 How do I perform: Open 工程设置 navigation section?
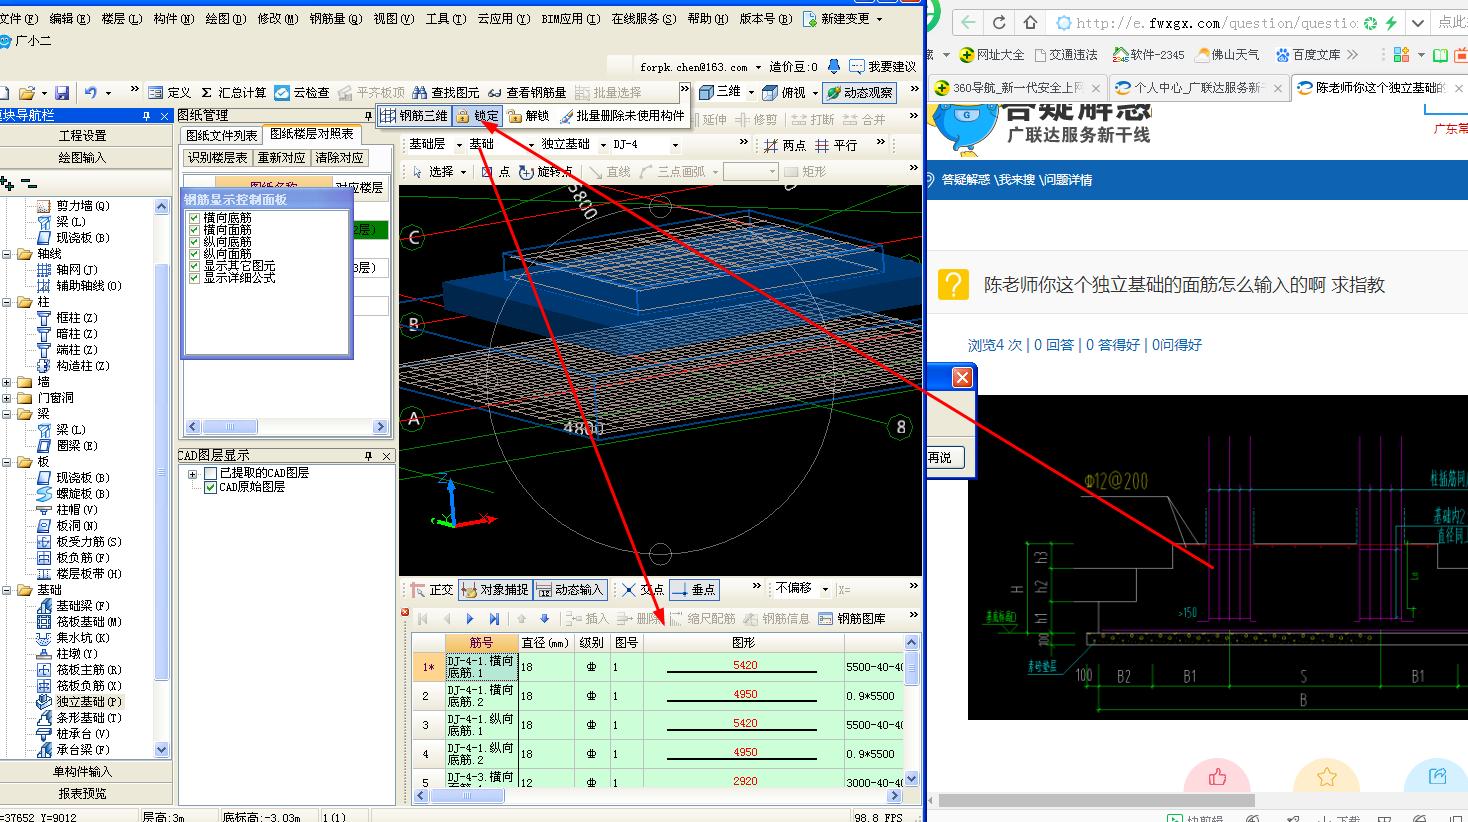pos(83,136)
